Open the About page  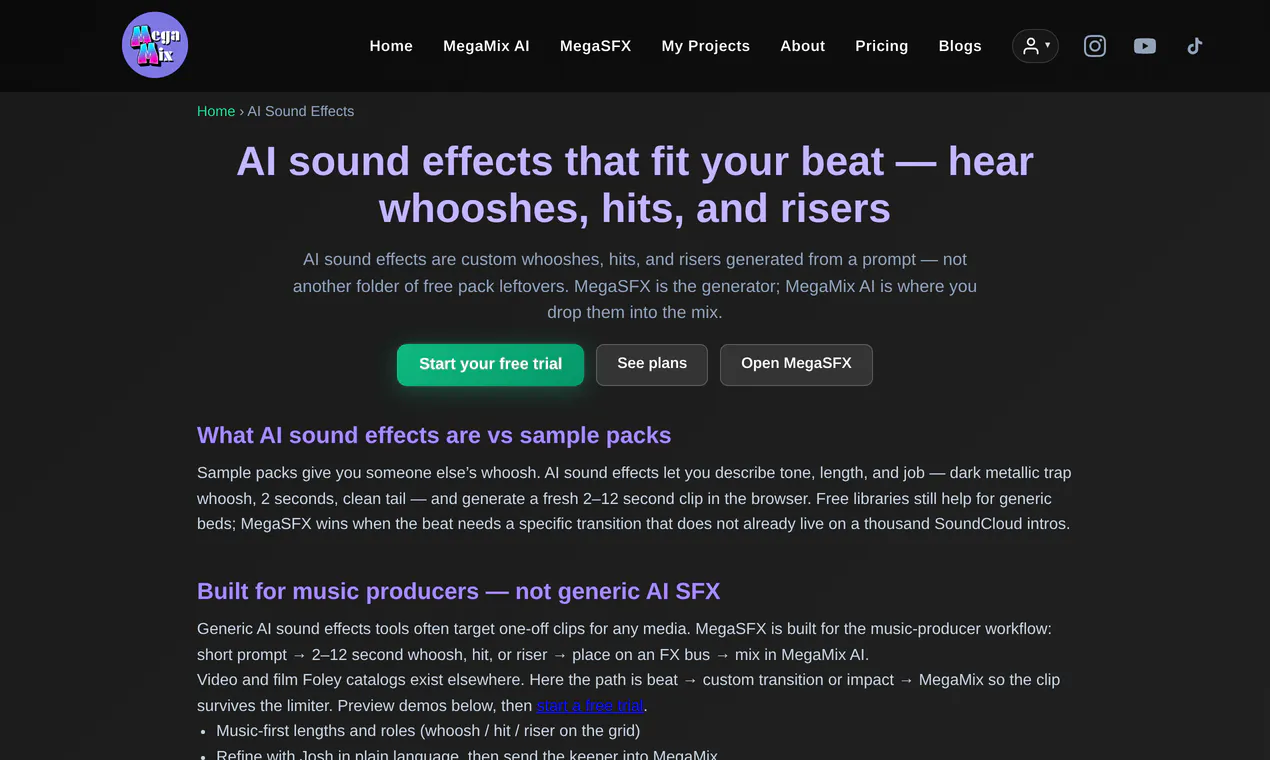pyautogui.click(x=802, y=46)
